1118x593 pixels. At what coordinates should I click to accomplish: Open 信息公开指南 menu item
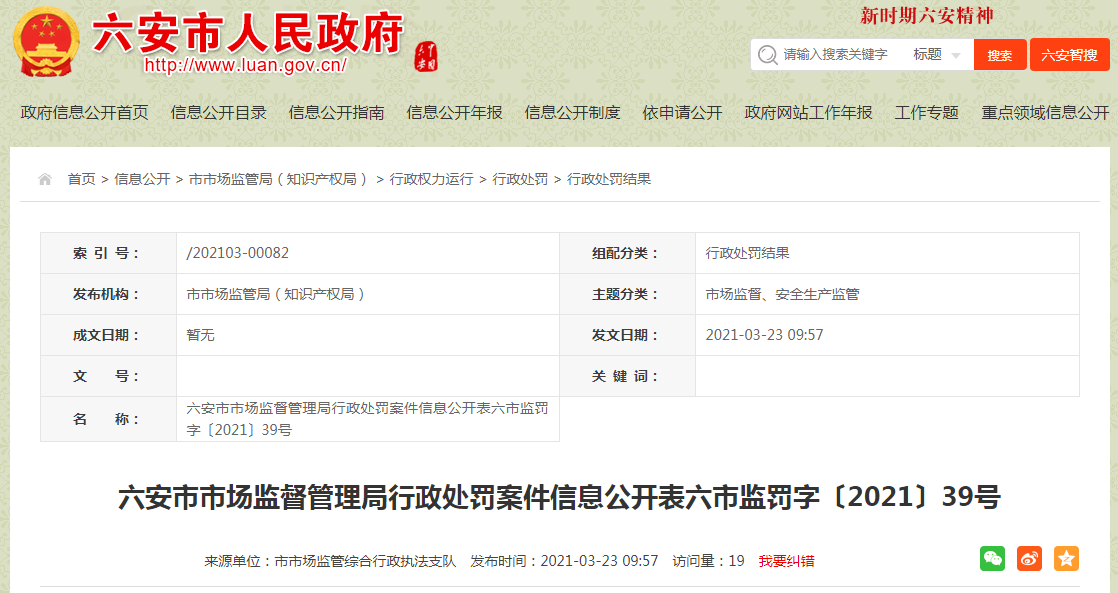[x=337, y=113]
